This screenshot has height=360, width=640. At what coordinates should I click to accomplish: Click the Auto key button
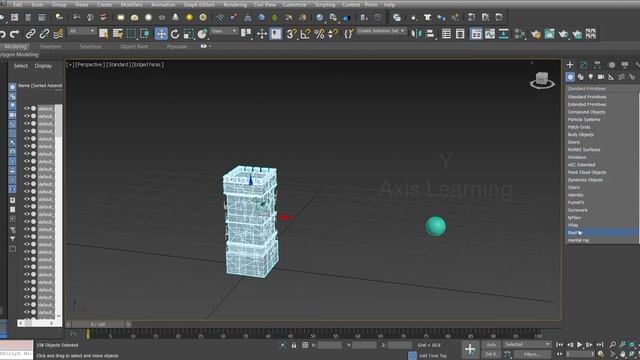click(491, 345)
